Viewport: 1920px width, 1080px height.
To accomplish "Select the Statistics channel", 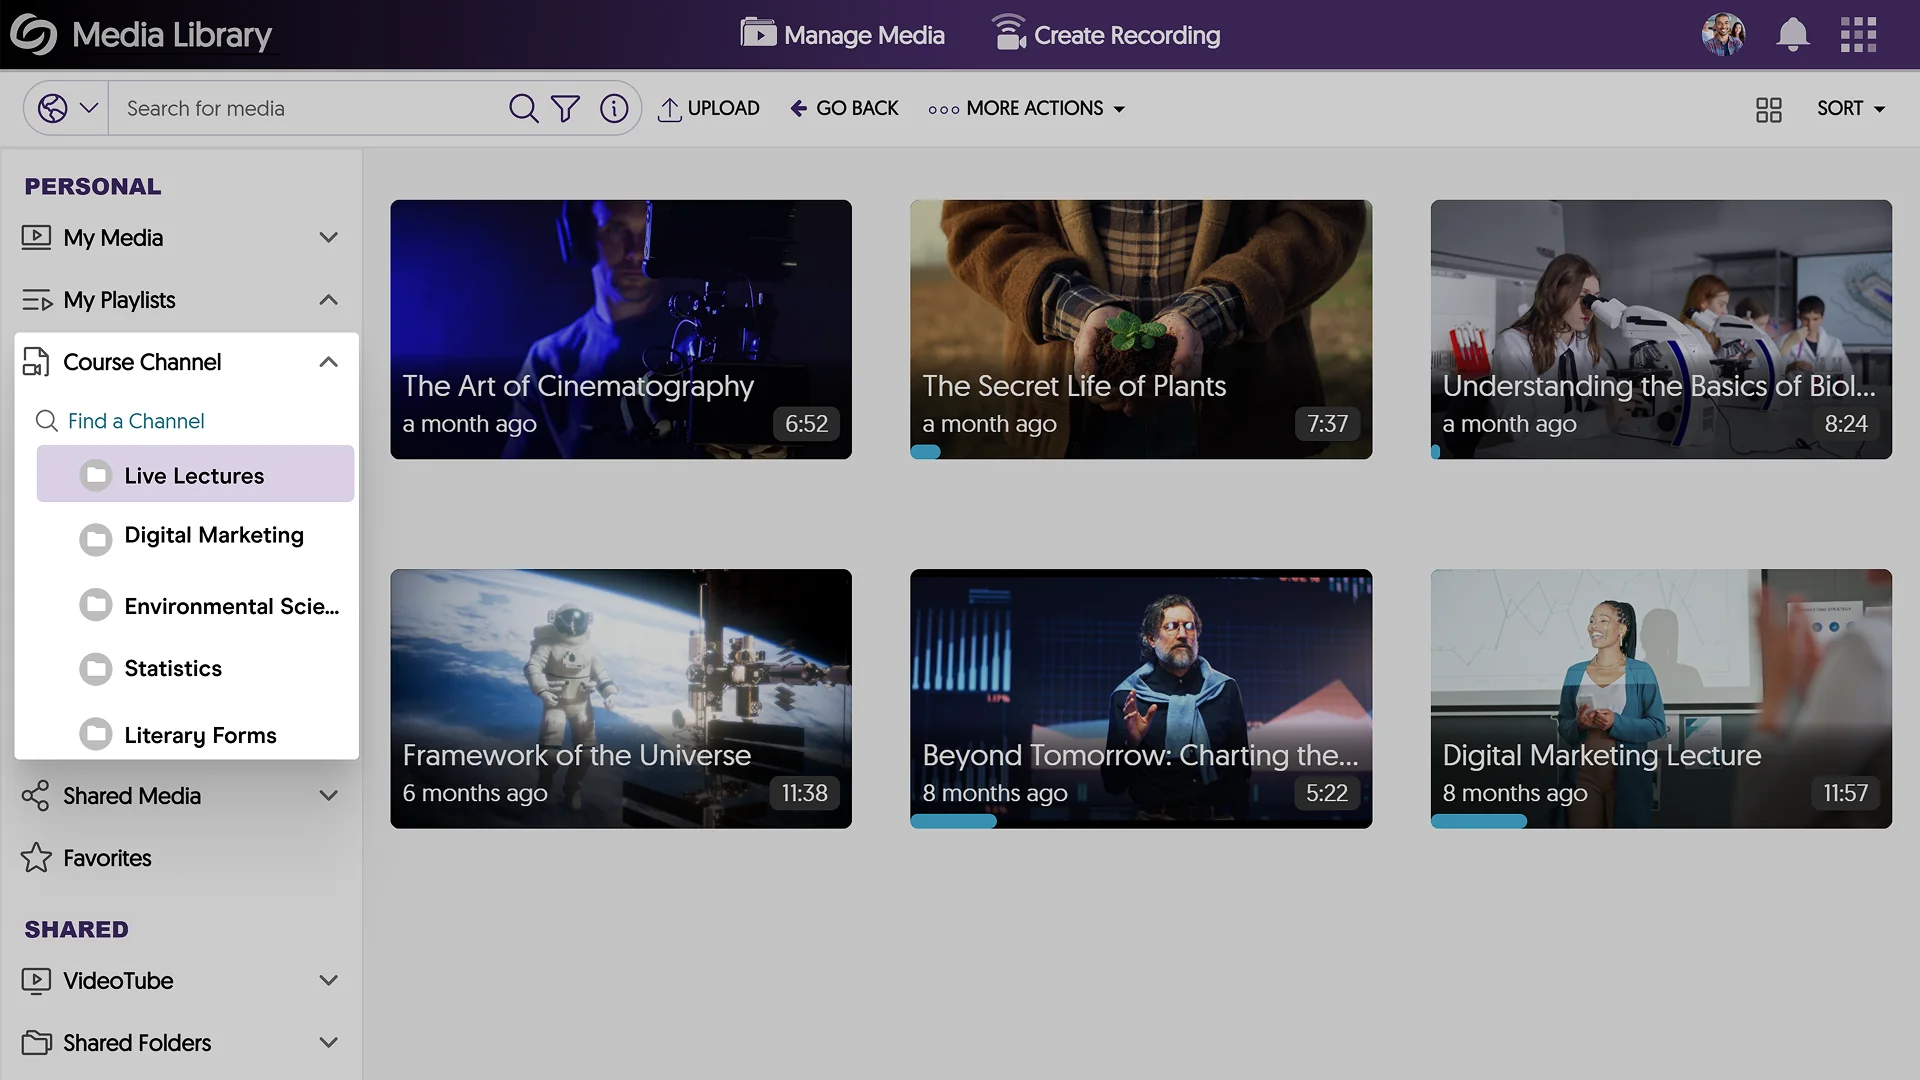I will click(x=173, y=668).
